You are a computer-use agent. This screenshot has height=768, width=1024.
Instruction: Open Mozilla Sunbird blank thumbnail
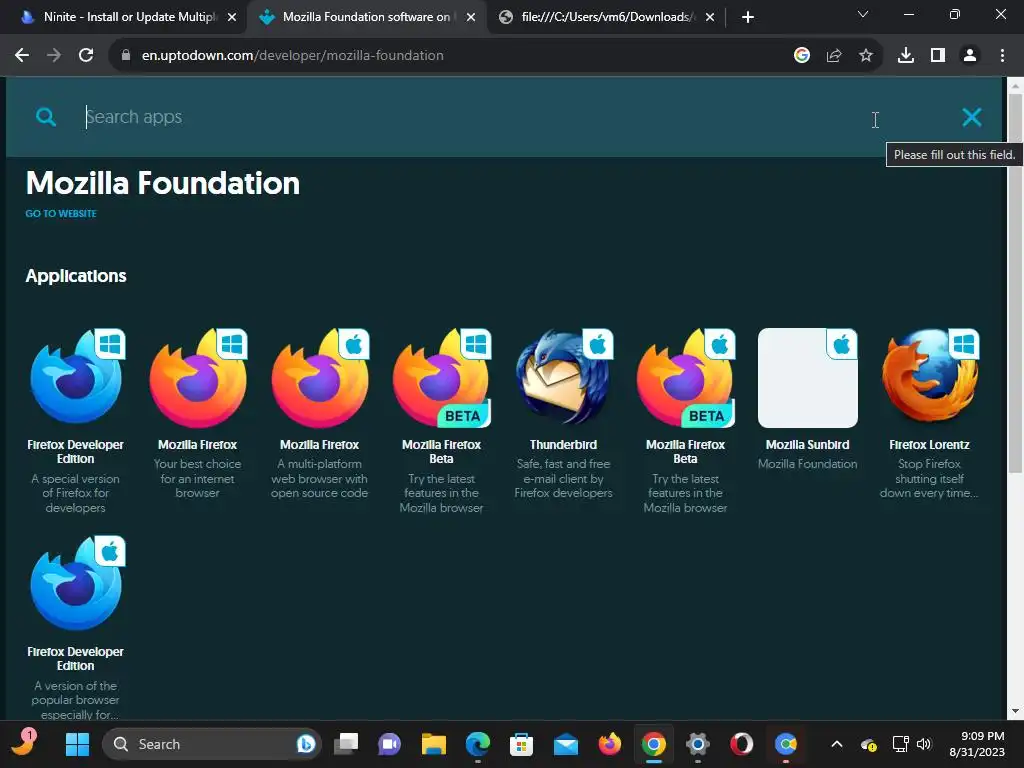(x=808, y=378)
